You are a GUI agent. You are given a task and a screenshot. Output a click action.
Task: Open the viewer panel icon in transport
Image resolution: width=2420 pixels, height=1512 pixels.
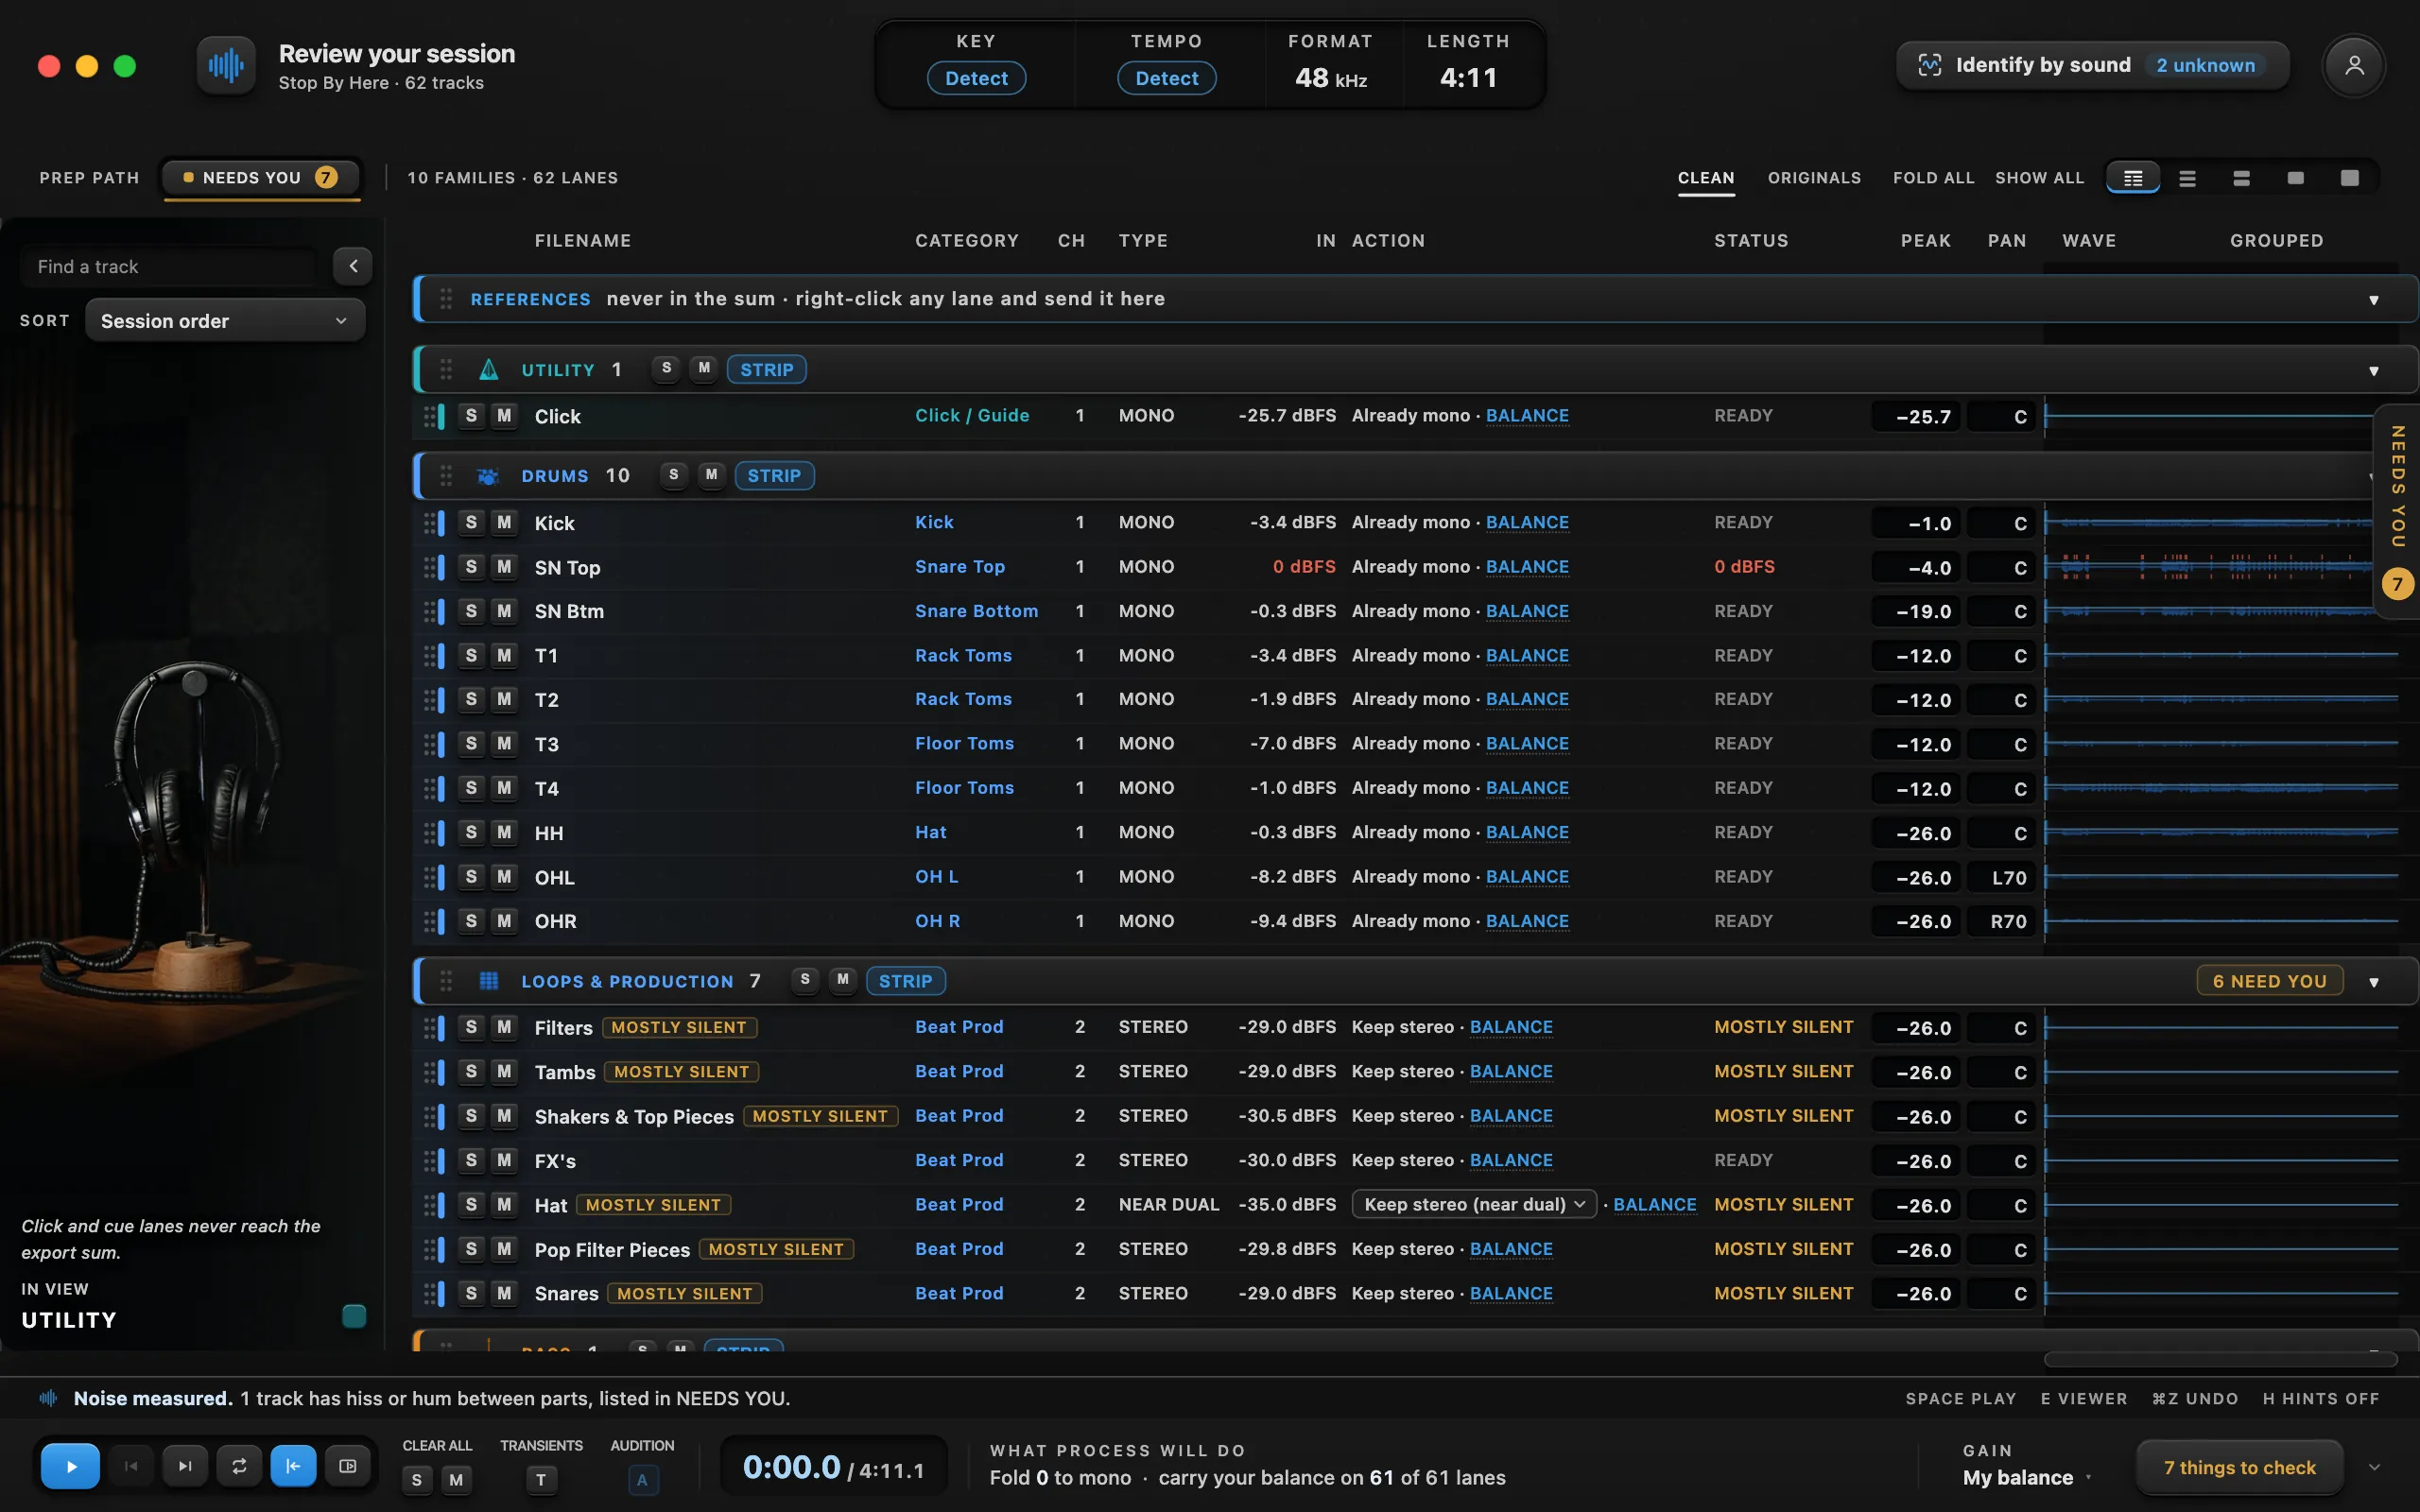point(347,1466)
